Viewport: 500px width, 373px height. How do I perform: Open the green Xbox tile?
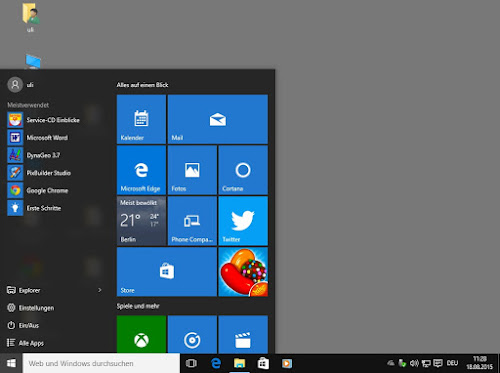tap(141, 334)
